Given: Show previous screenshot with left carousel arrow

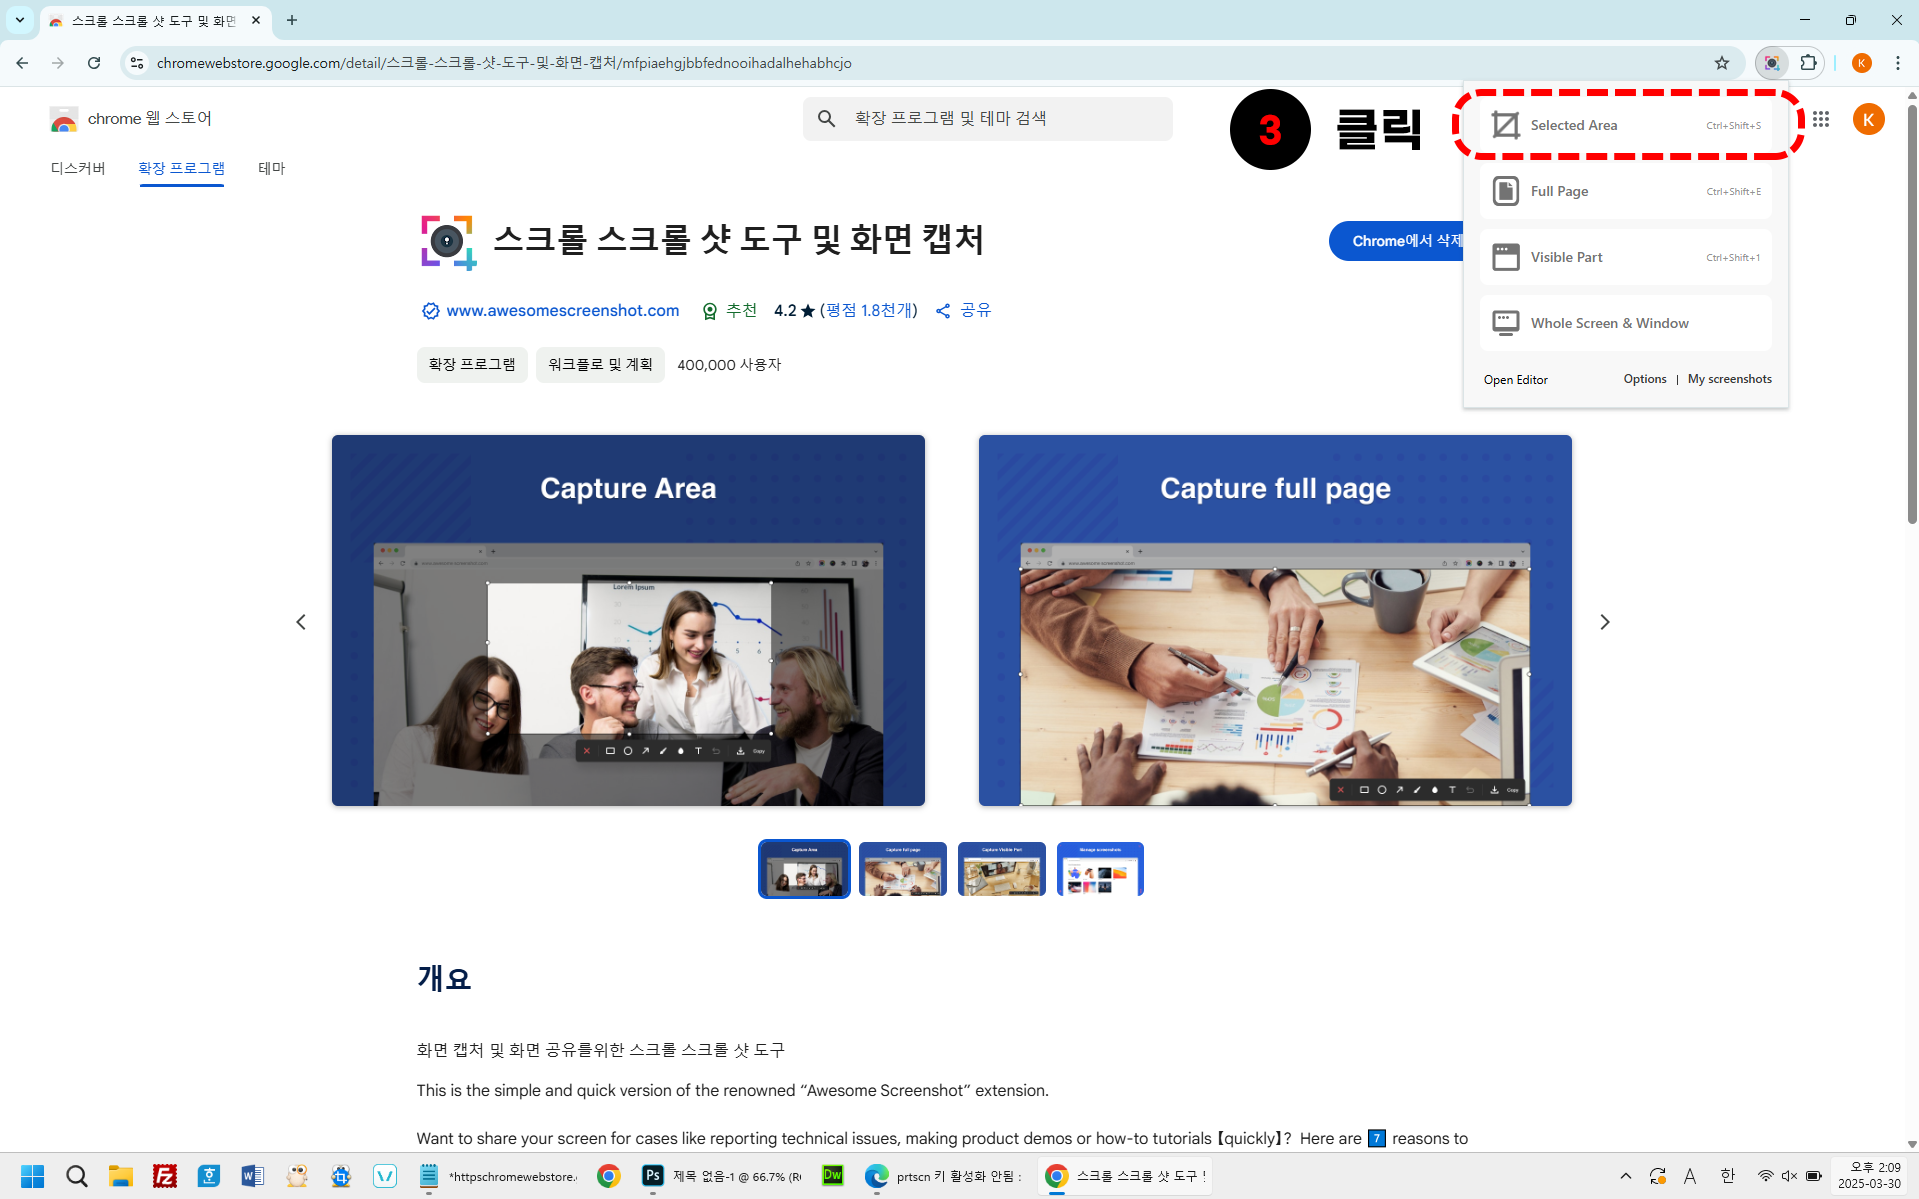Looking at the screenshot, I should tap(300, 622).
